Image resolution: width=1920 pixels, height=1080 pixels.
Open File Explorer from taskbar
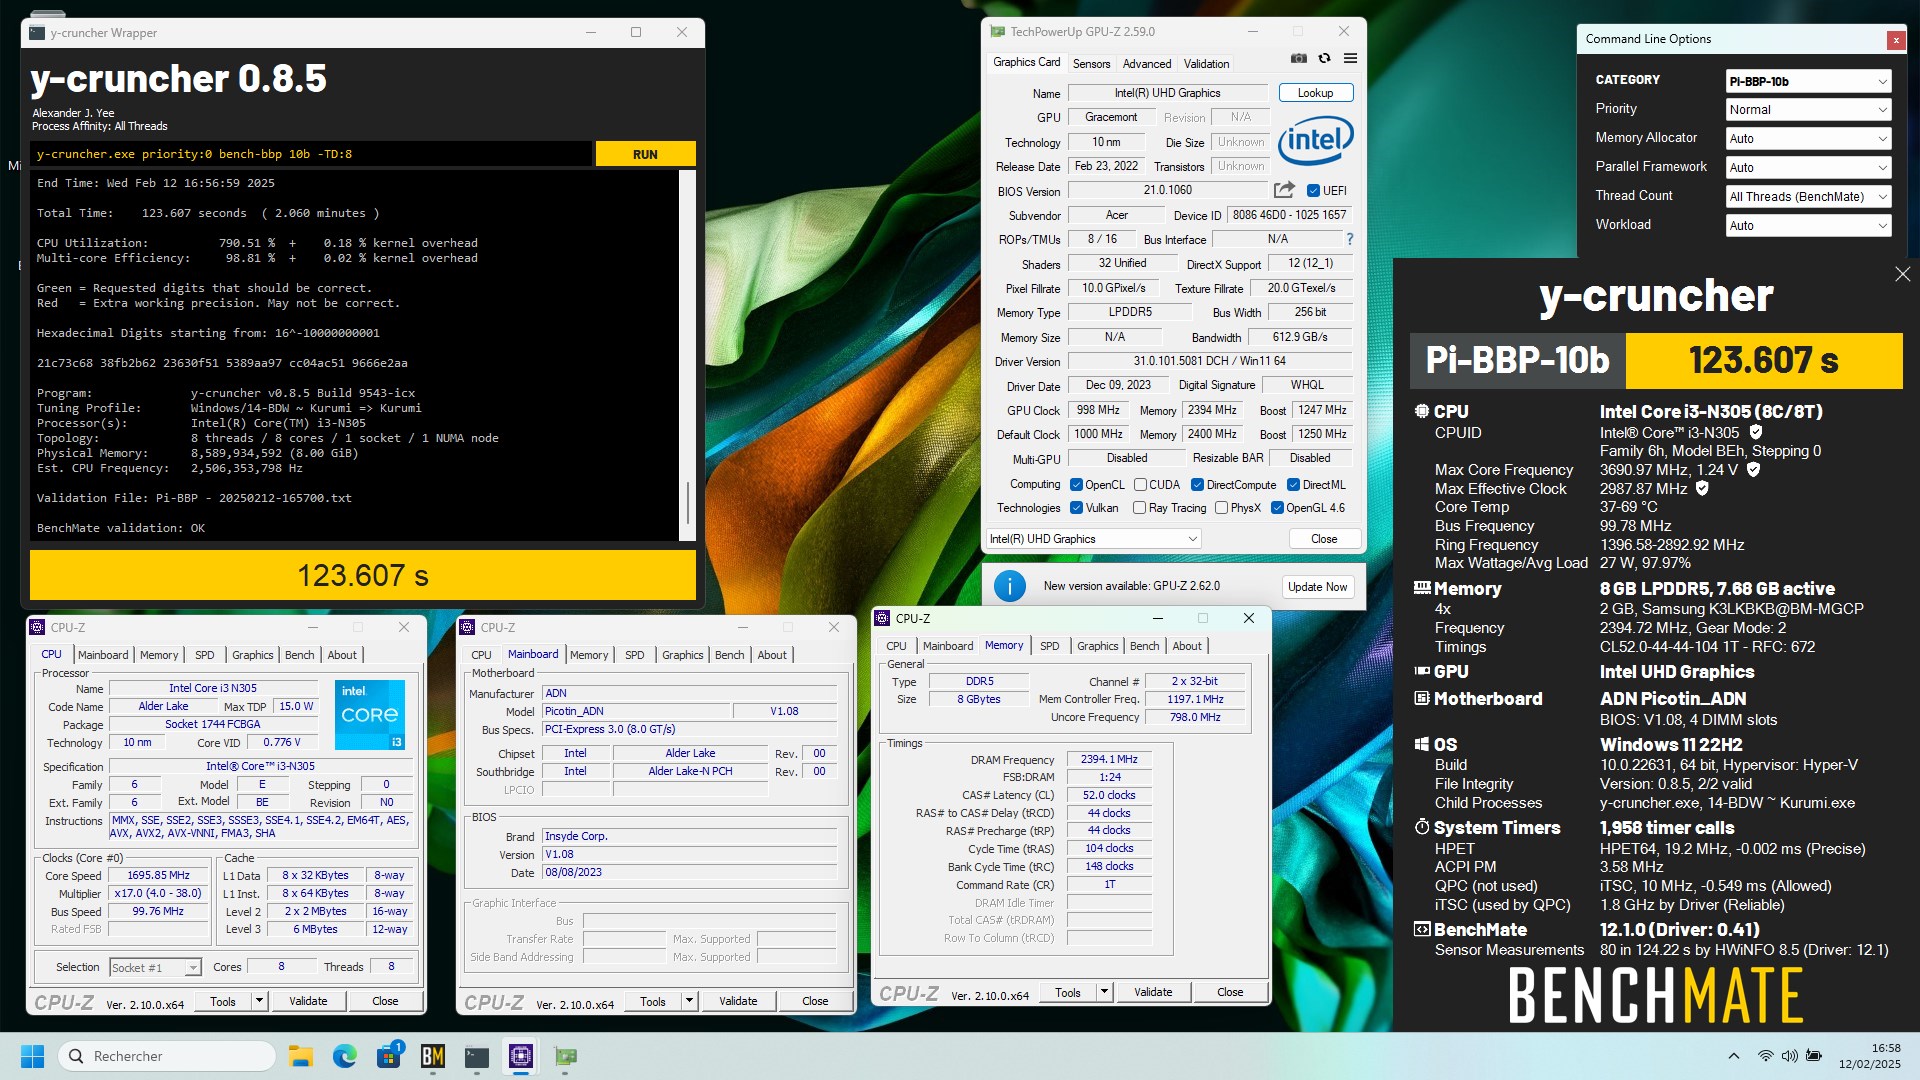click(x=301, y=1056)
